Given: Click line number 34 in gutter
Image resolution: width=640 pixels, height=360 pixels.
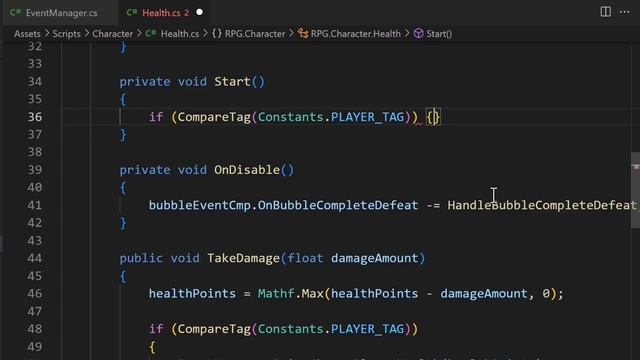Looking at the screenshot, I should pos(35,82).
